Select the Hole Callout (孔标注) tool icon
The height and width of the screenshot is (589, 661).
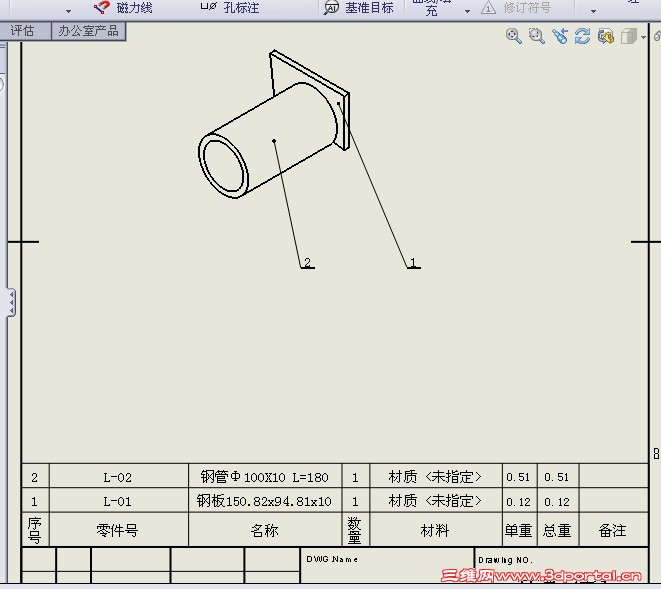tap(209, 7)
